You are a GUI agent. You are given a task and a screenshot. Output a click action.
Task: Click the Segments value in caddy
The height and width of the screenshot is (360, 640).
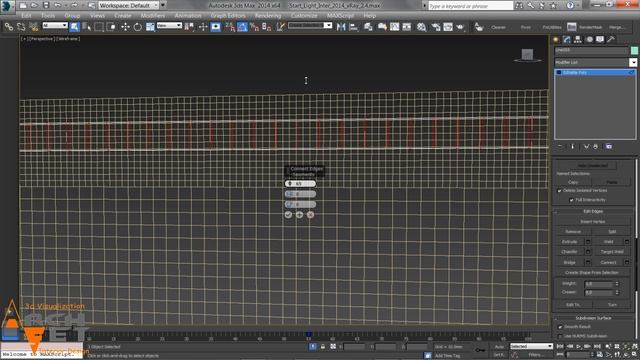[x=300, y=184]
